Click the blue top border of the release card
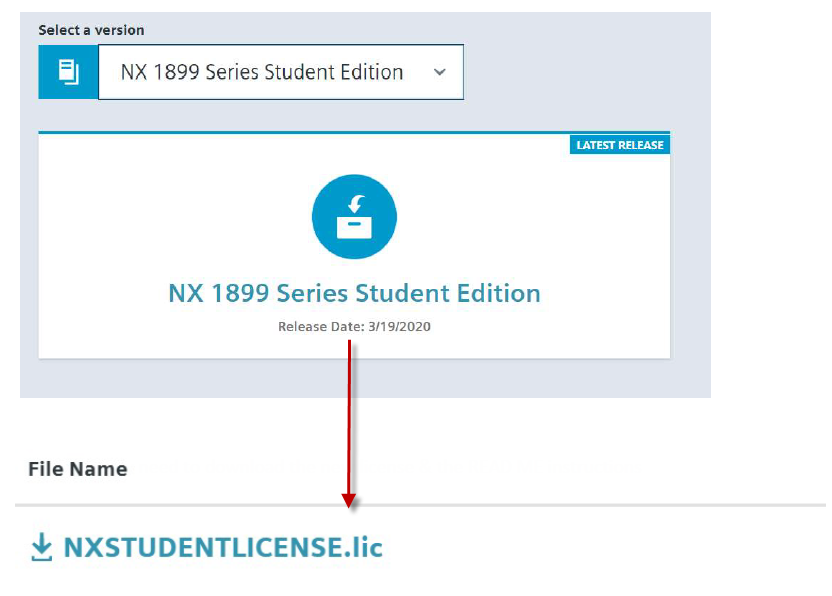Screen dimensions: 832x596 tap(300, 132)
